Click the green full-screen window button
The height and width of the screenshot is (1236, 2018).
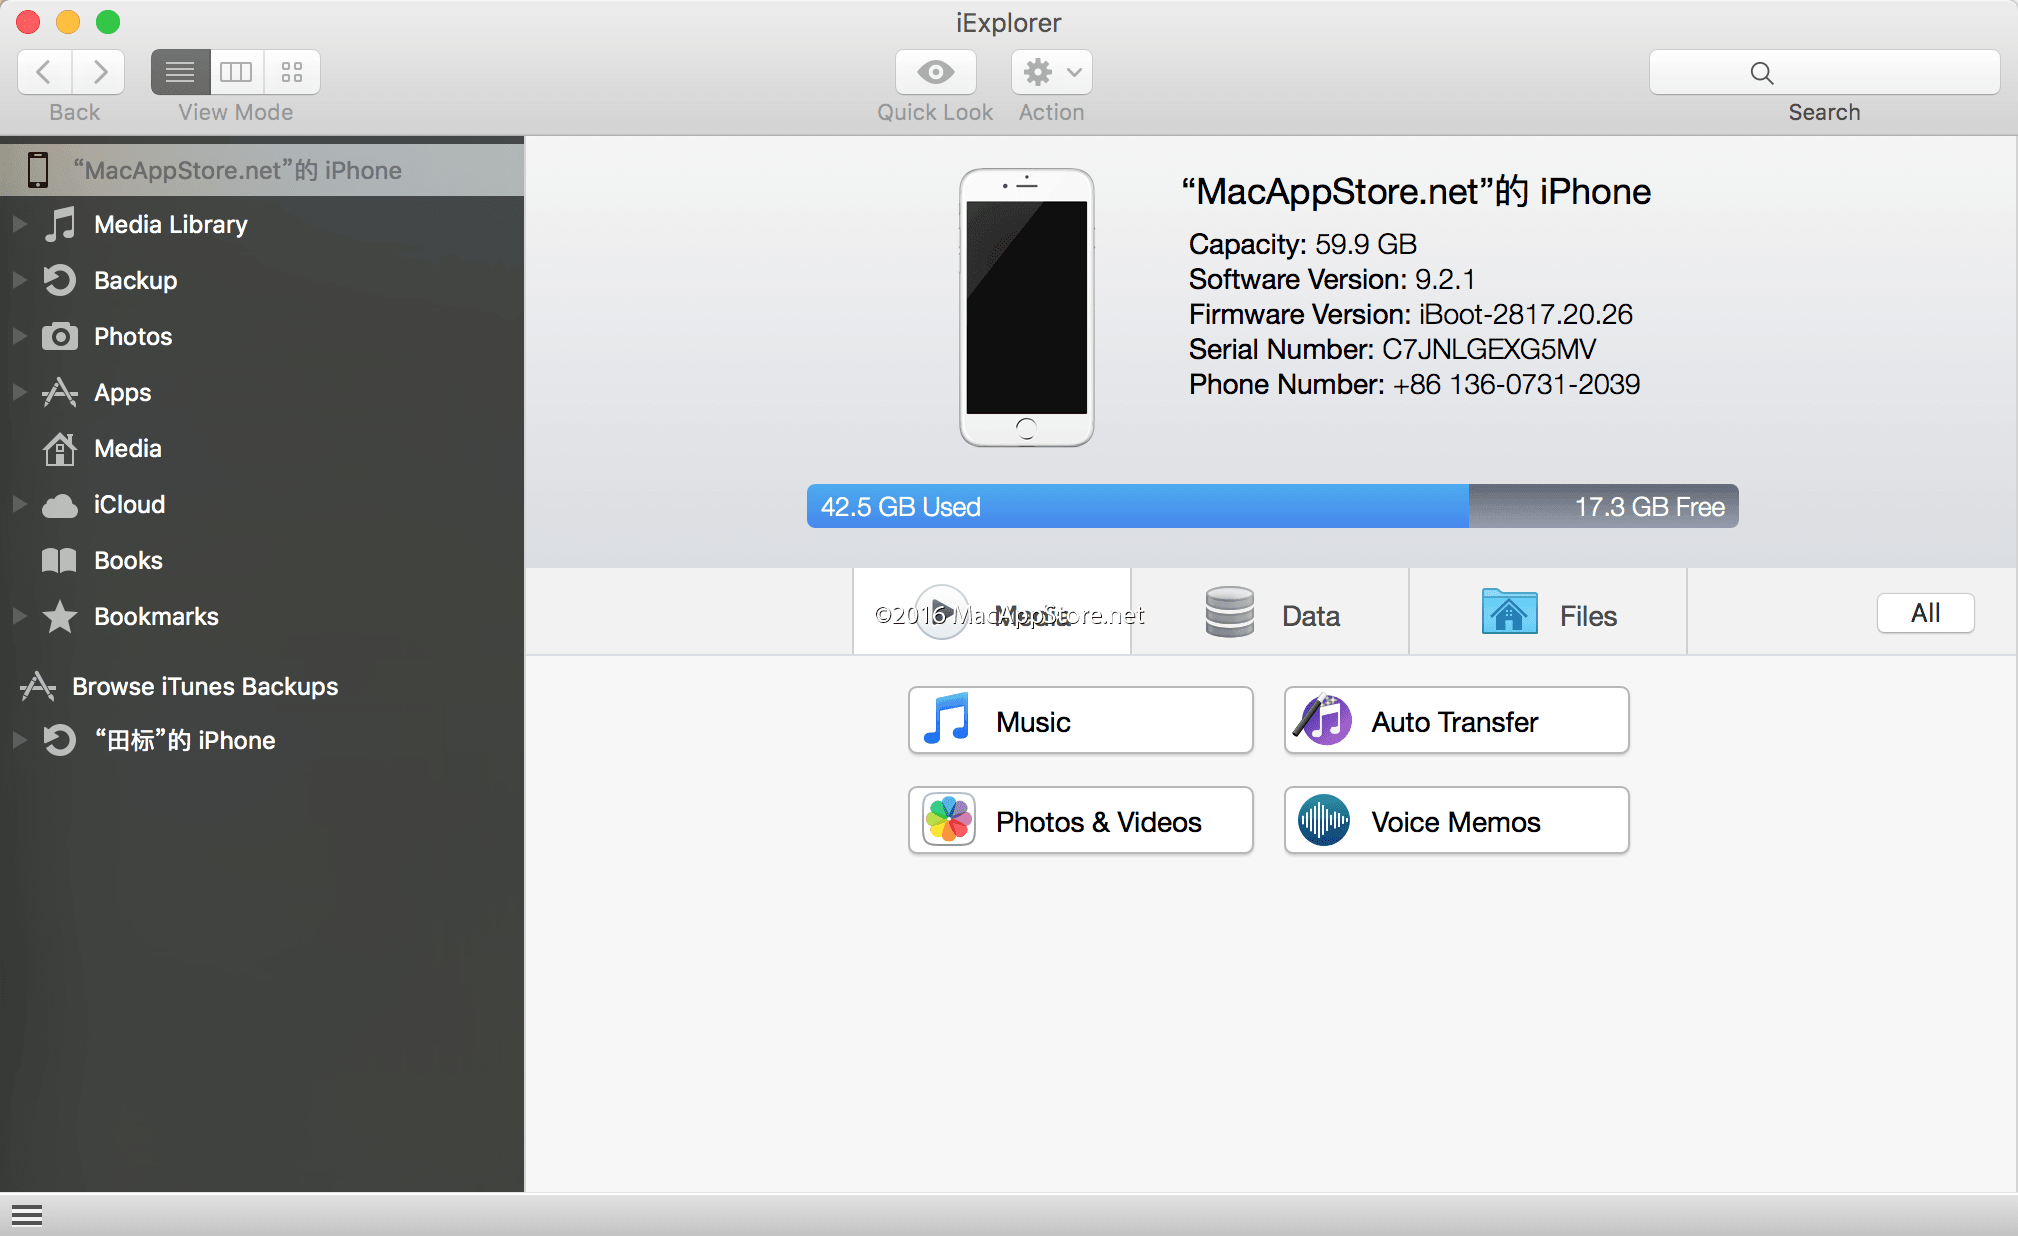pyautogui.click(x=108, y=21)
